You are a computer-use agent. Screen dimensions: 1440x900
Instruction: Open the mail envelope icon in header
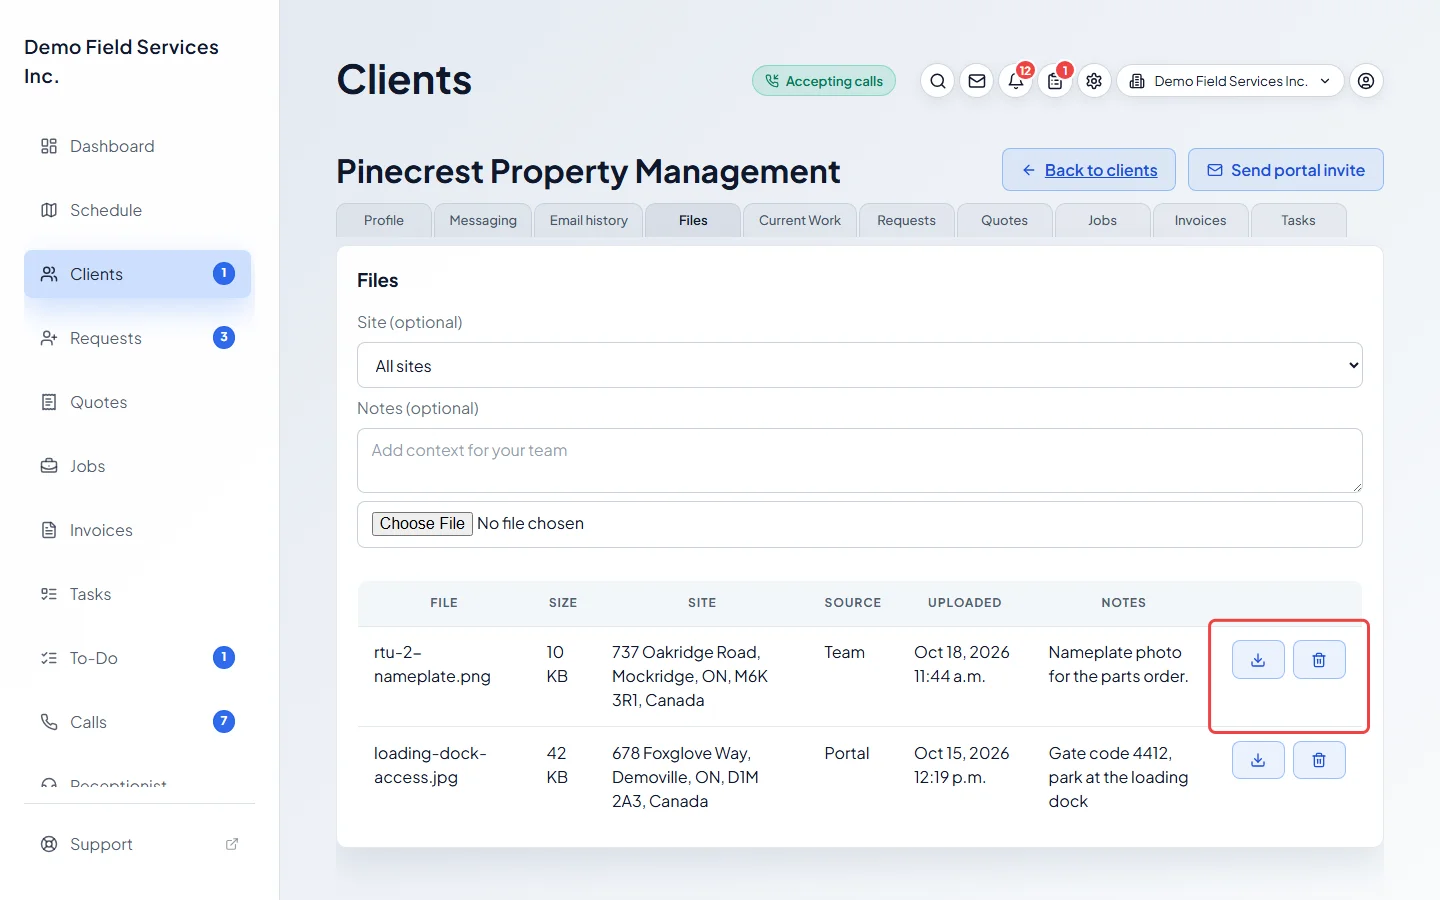[x=977, y=81]
